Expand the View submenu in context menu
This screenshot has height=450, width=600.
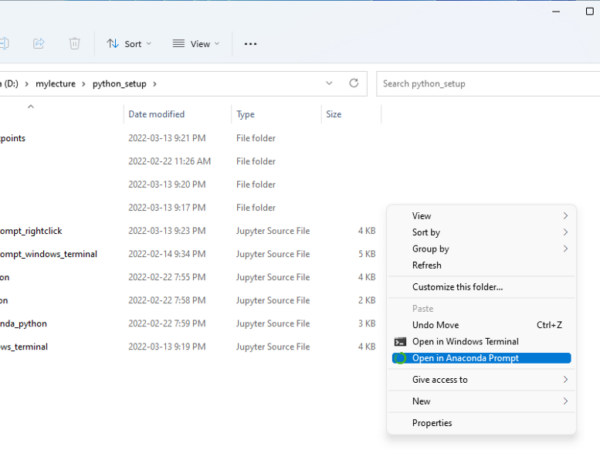coord(565,216)
